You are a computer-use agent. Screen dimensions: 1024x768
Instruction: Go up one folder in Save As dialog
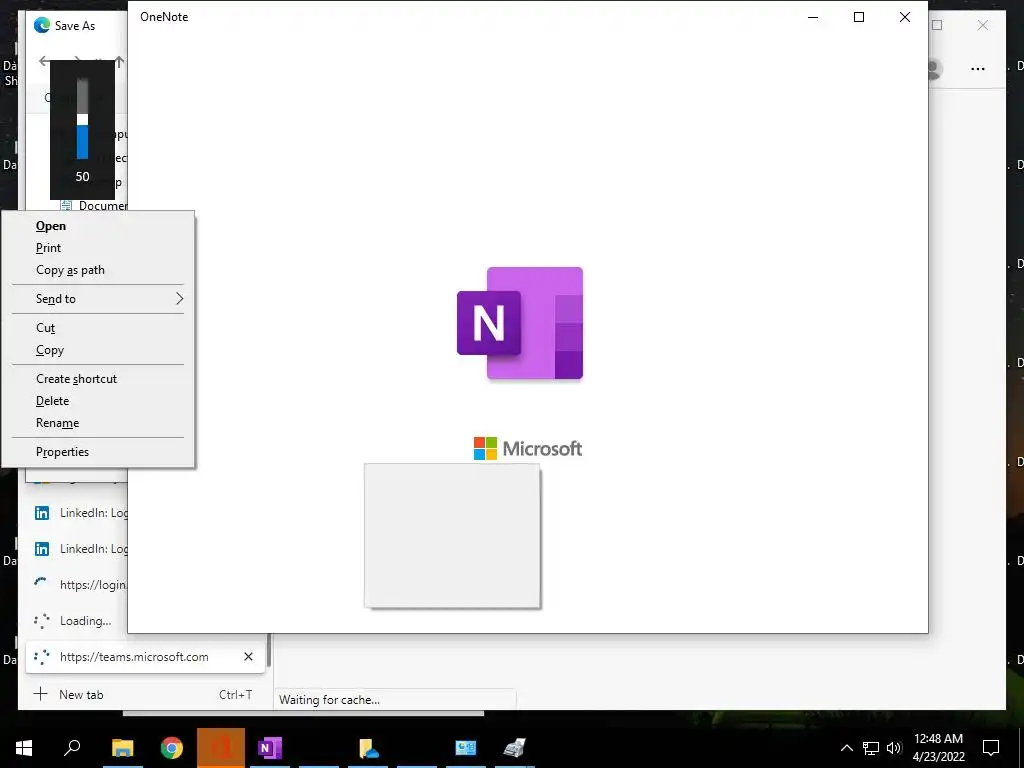120,61
